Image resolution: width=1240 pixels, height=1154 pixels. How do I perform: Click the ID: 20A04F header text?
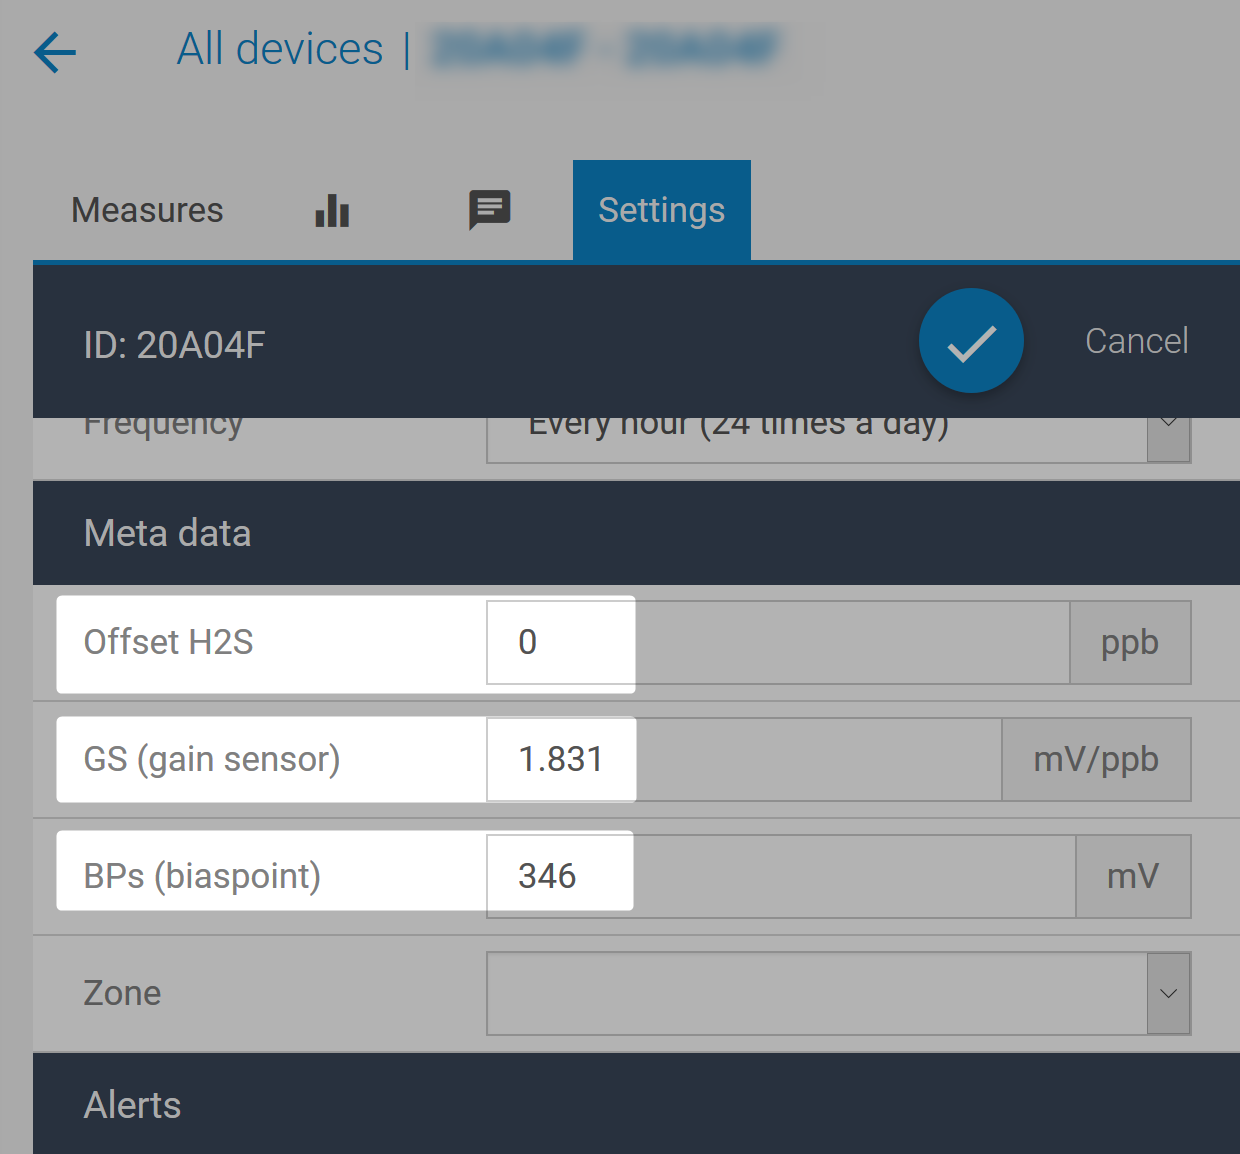[x=175, y=345]
